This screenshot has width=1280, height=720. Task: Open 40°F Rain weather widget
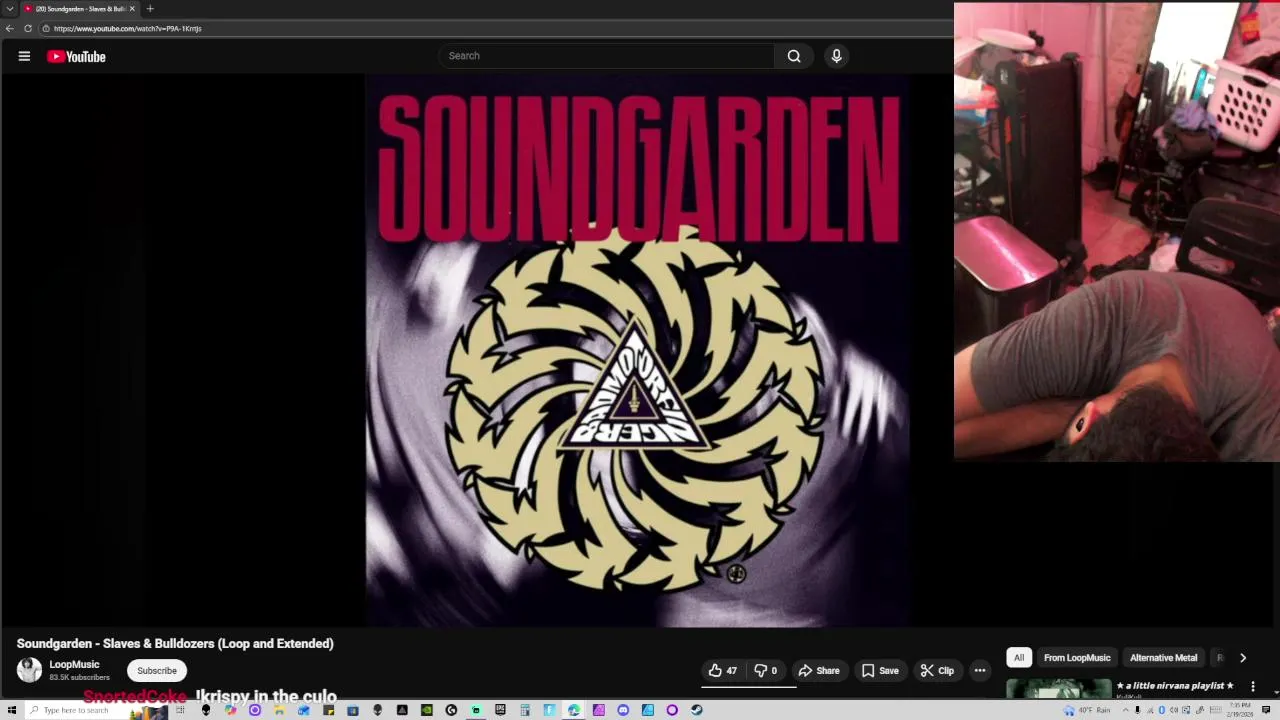(1088, 710)
